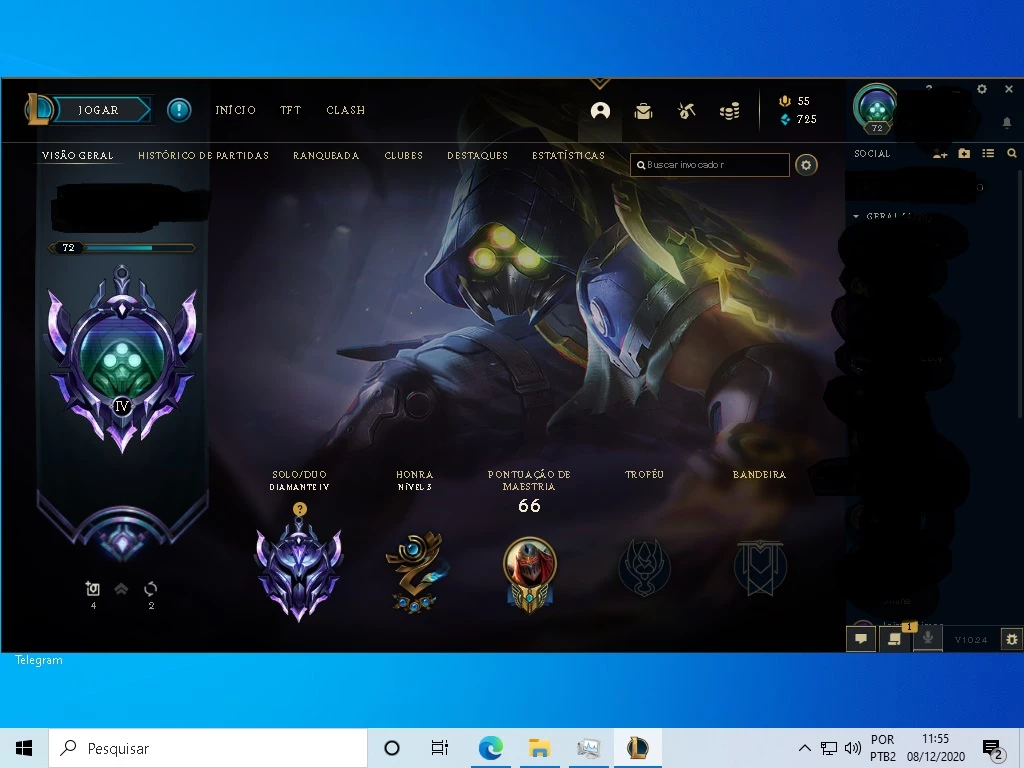Click the profile background changer icon

93,589
